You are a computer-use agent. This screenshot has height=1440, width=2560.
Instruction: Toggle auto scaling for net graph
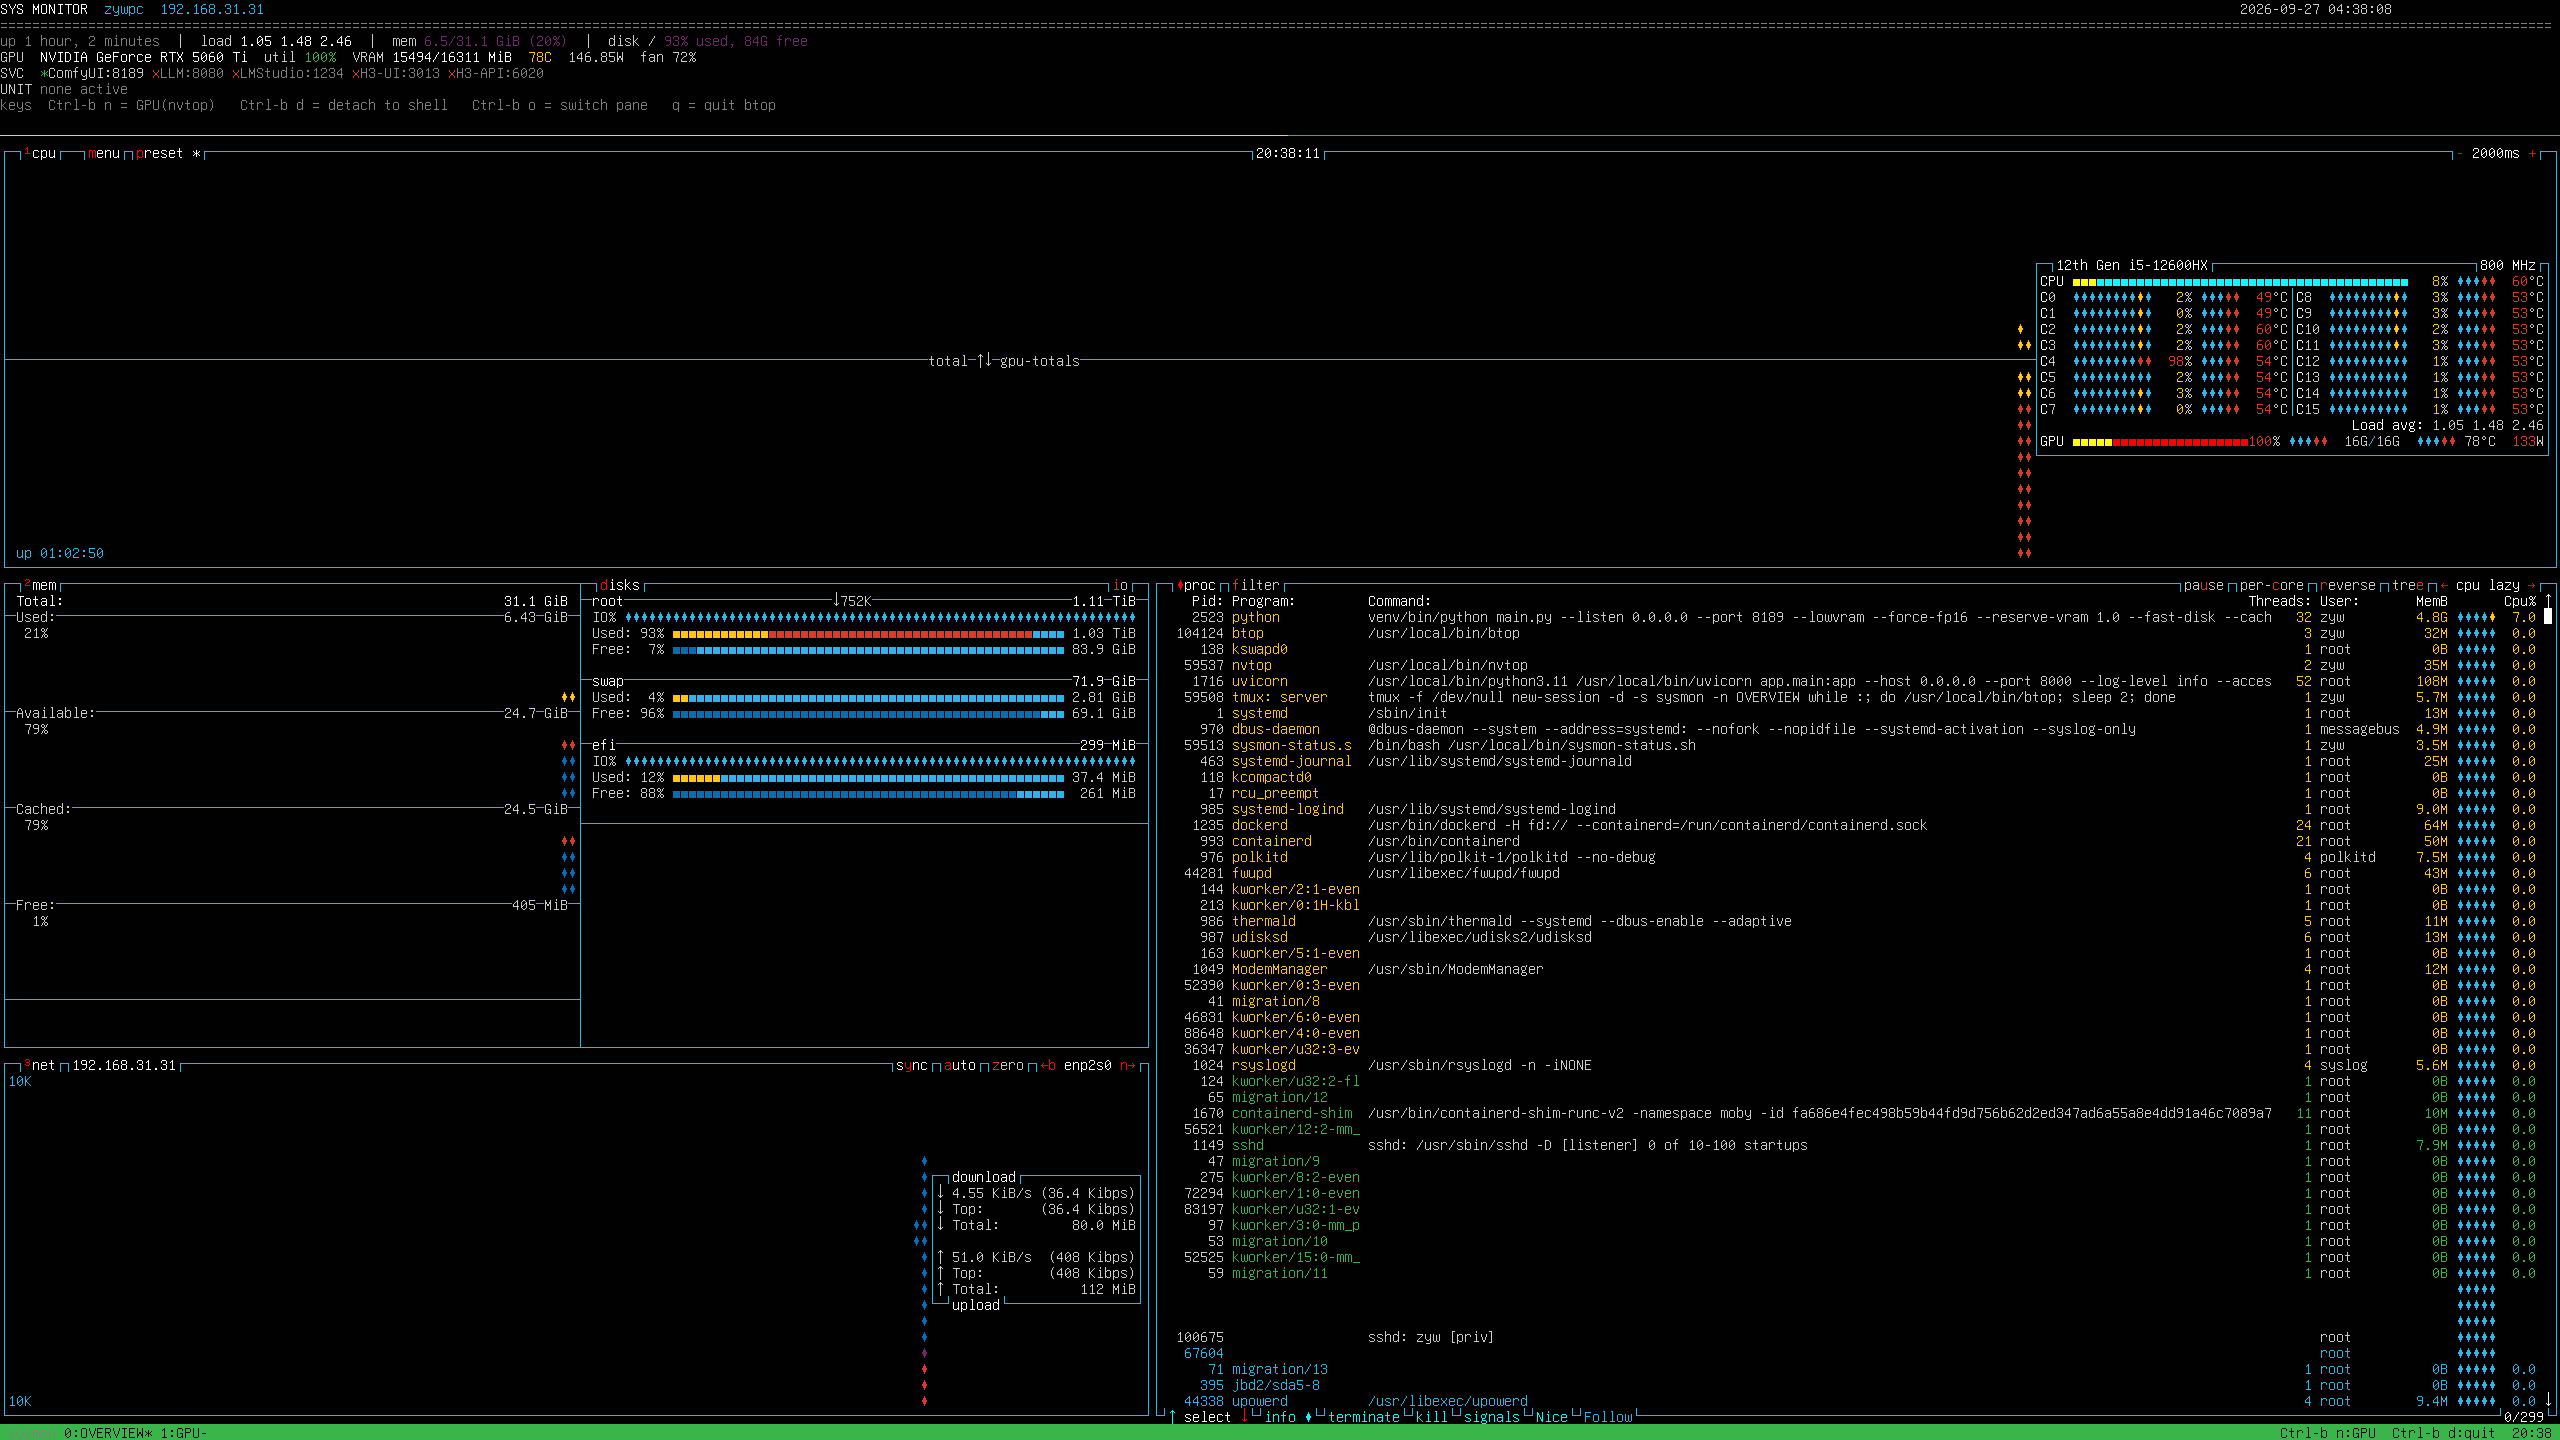960,1065
